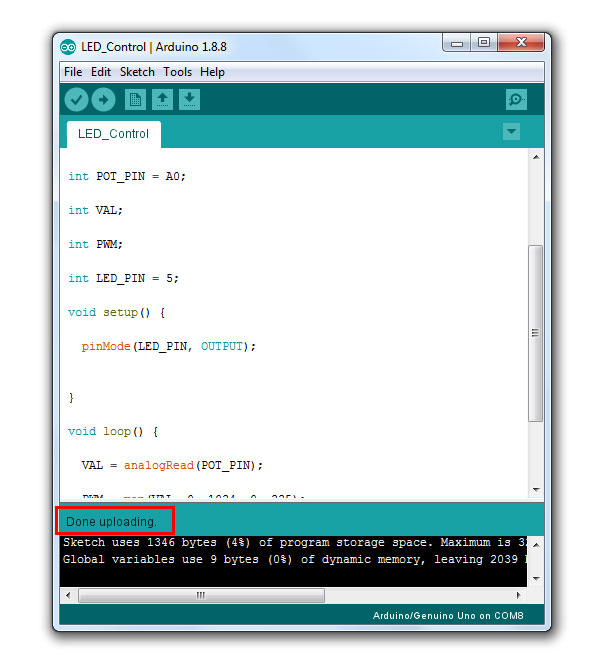Image resolution: width=608 pixels, height=666 pixels.
Task: Click the 'int POT_PIN = A0;' line
Action: pos(127,176)
